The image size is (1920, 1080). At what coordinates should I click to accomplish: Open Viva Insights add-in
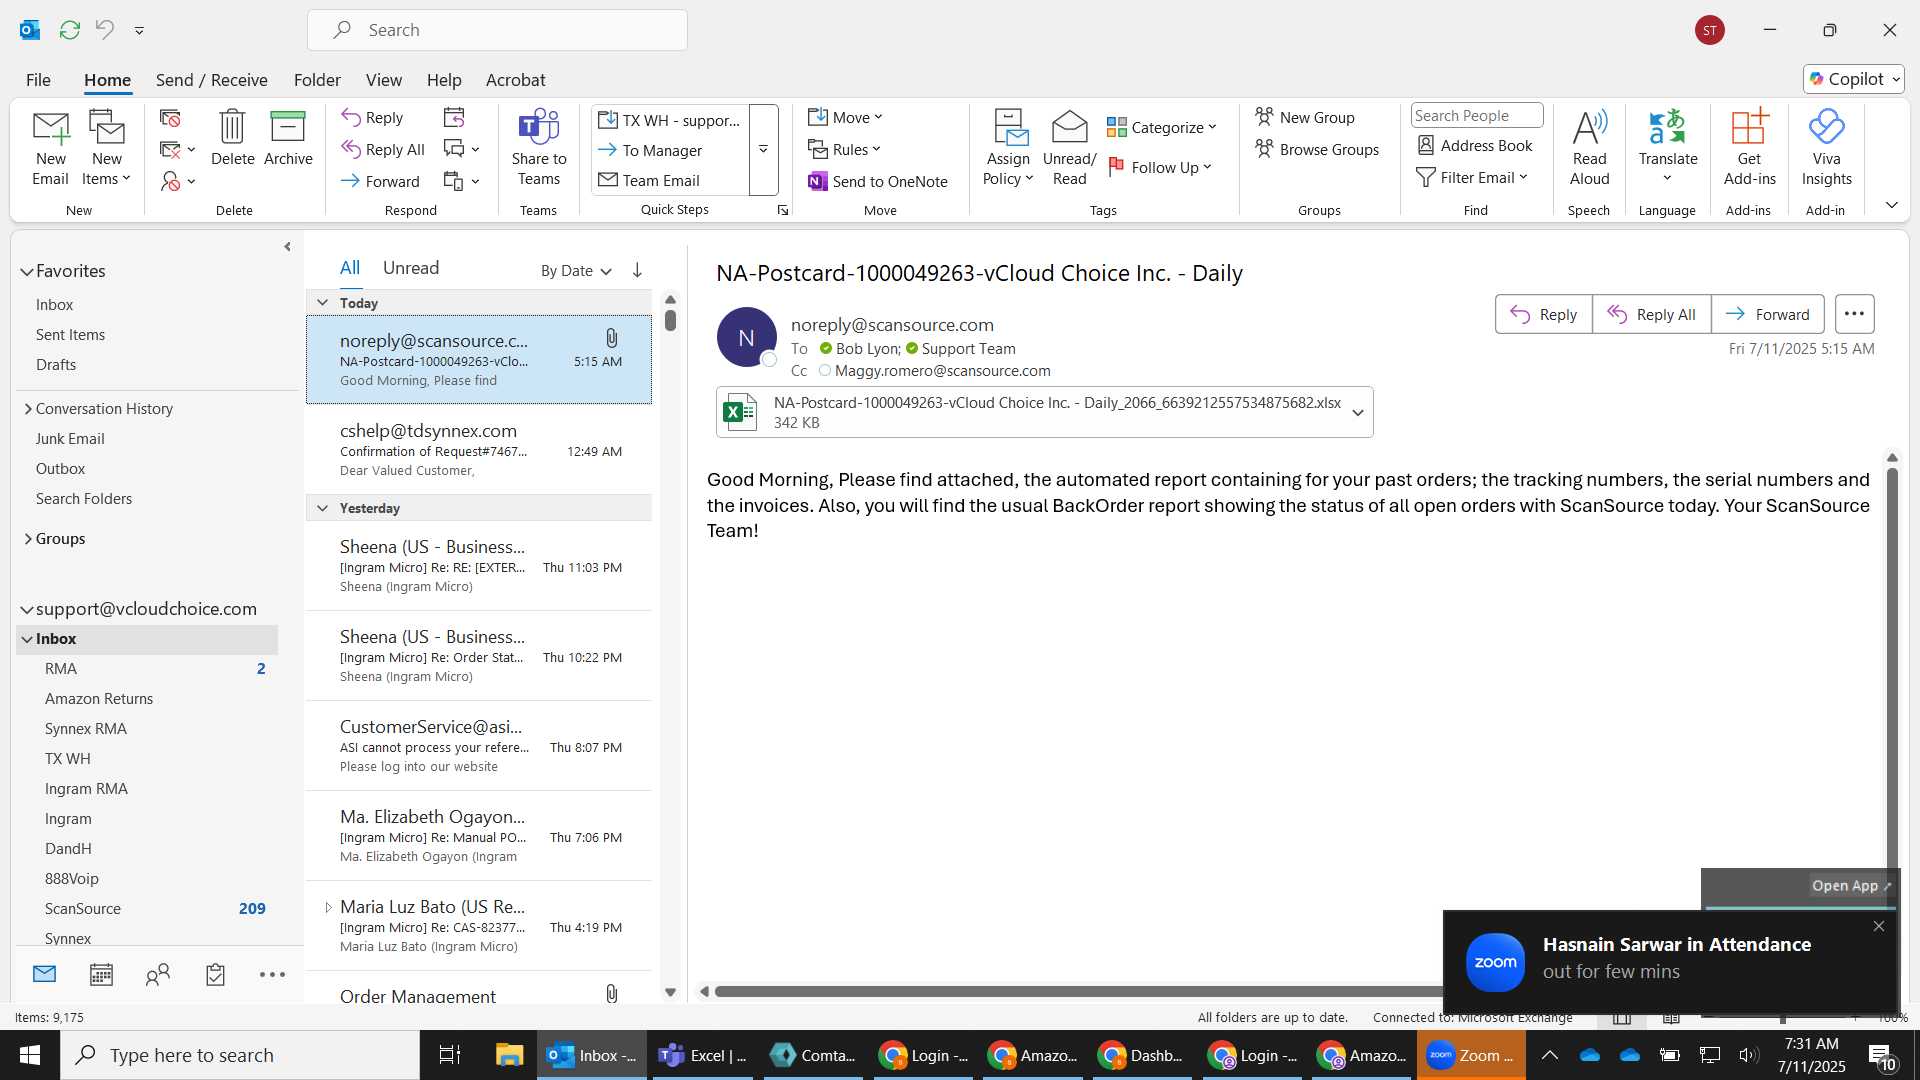1826,148
